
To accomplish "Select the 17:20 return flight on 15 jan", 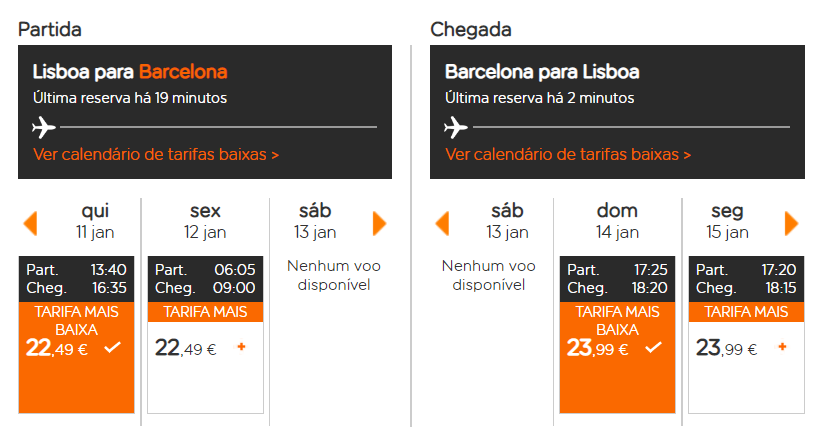I will pyautogui.click(x=746, y=335).
